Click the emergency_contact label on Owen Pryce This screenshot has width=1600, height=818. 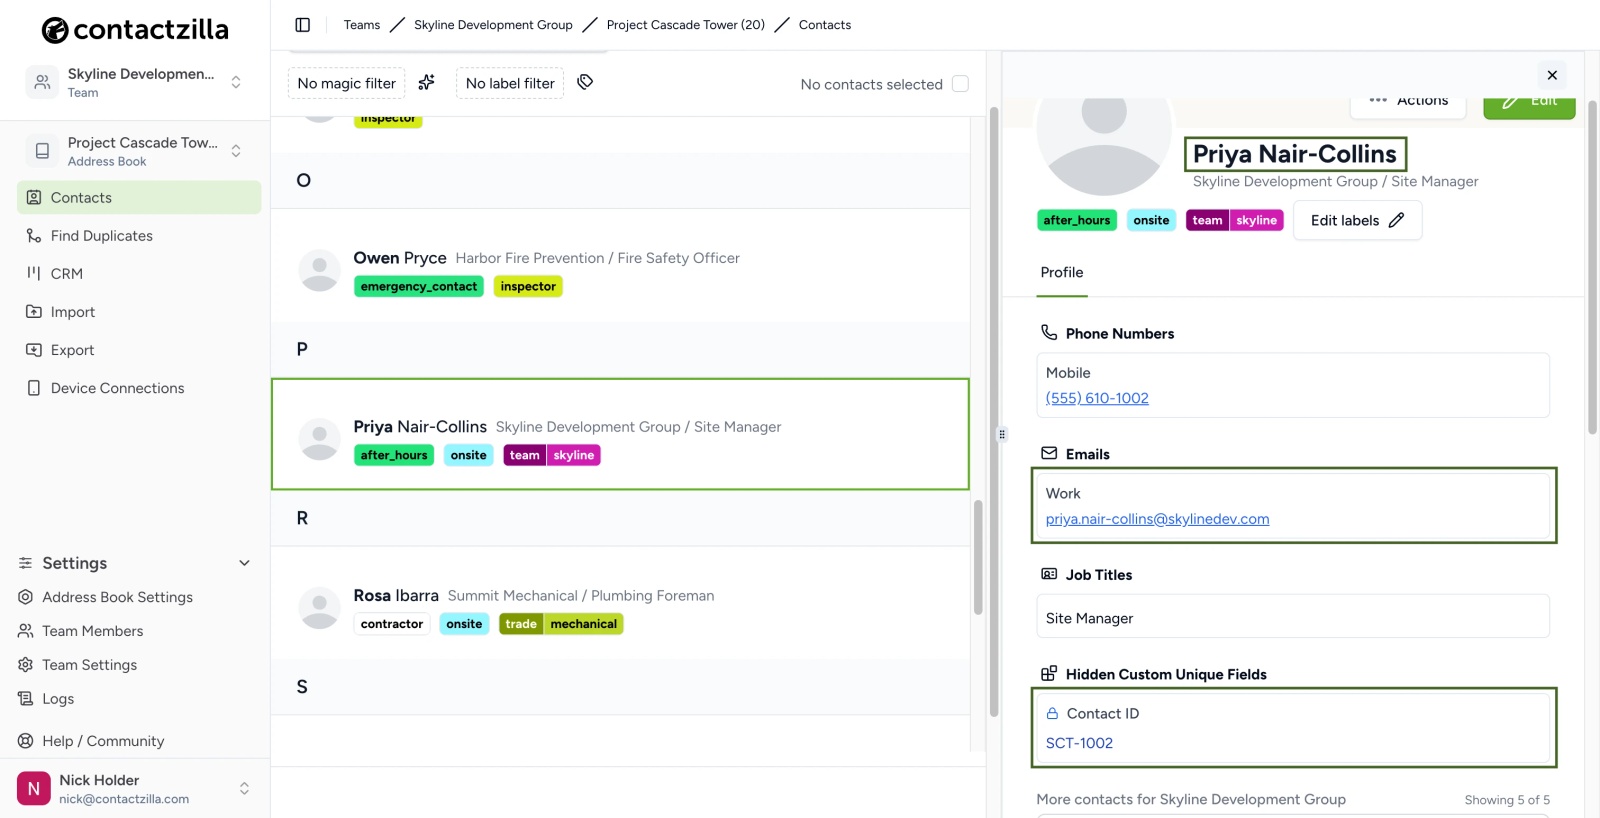click(x=419, y=286)
